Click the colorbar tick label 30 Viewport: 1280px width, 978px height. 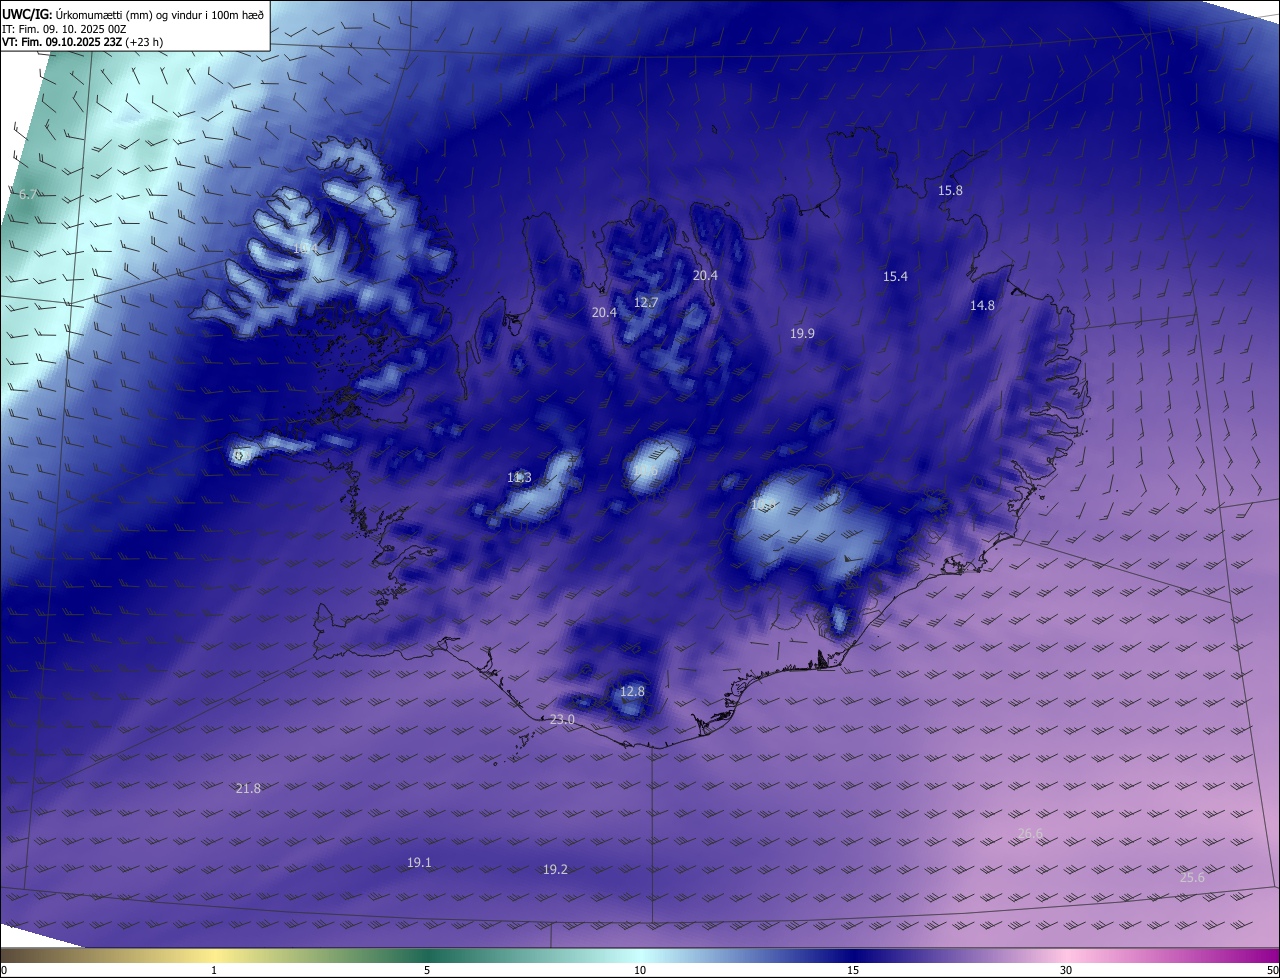[1066, 970]
